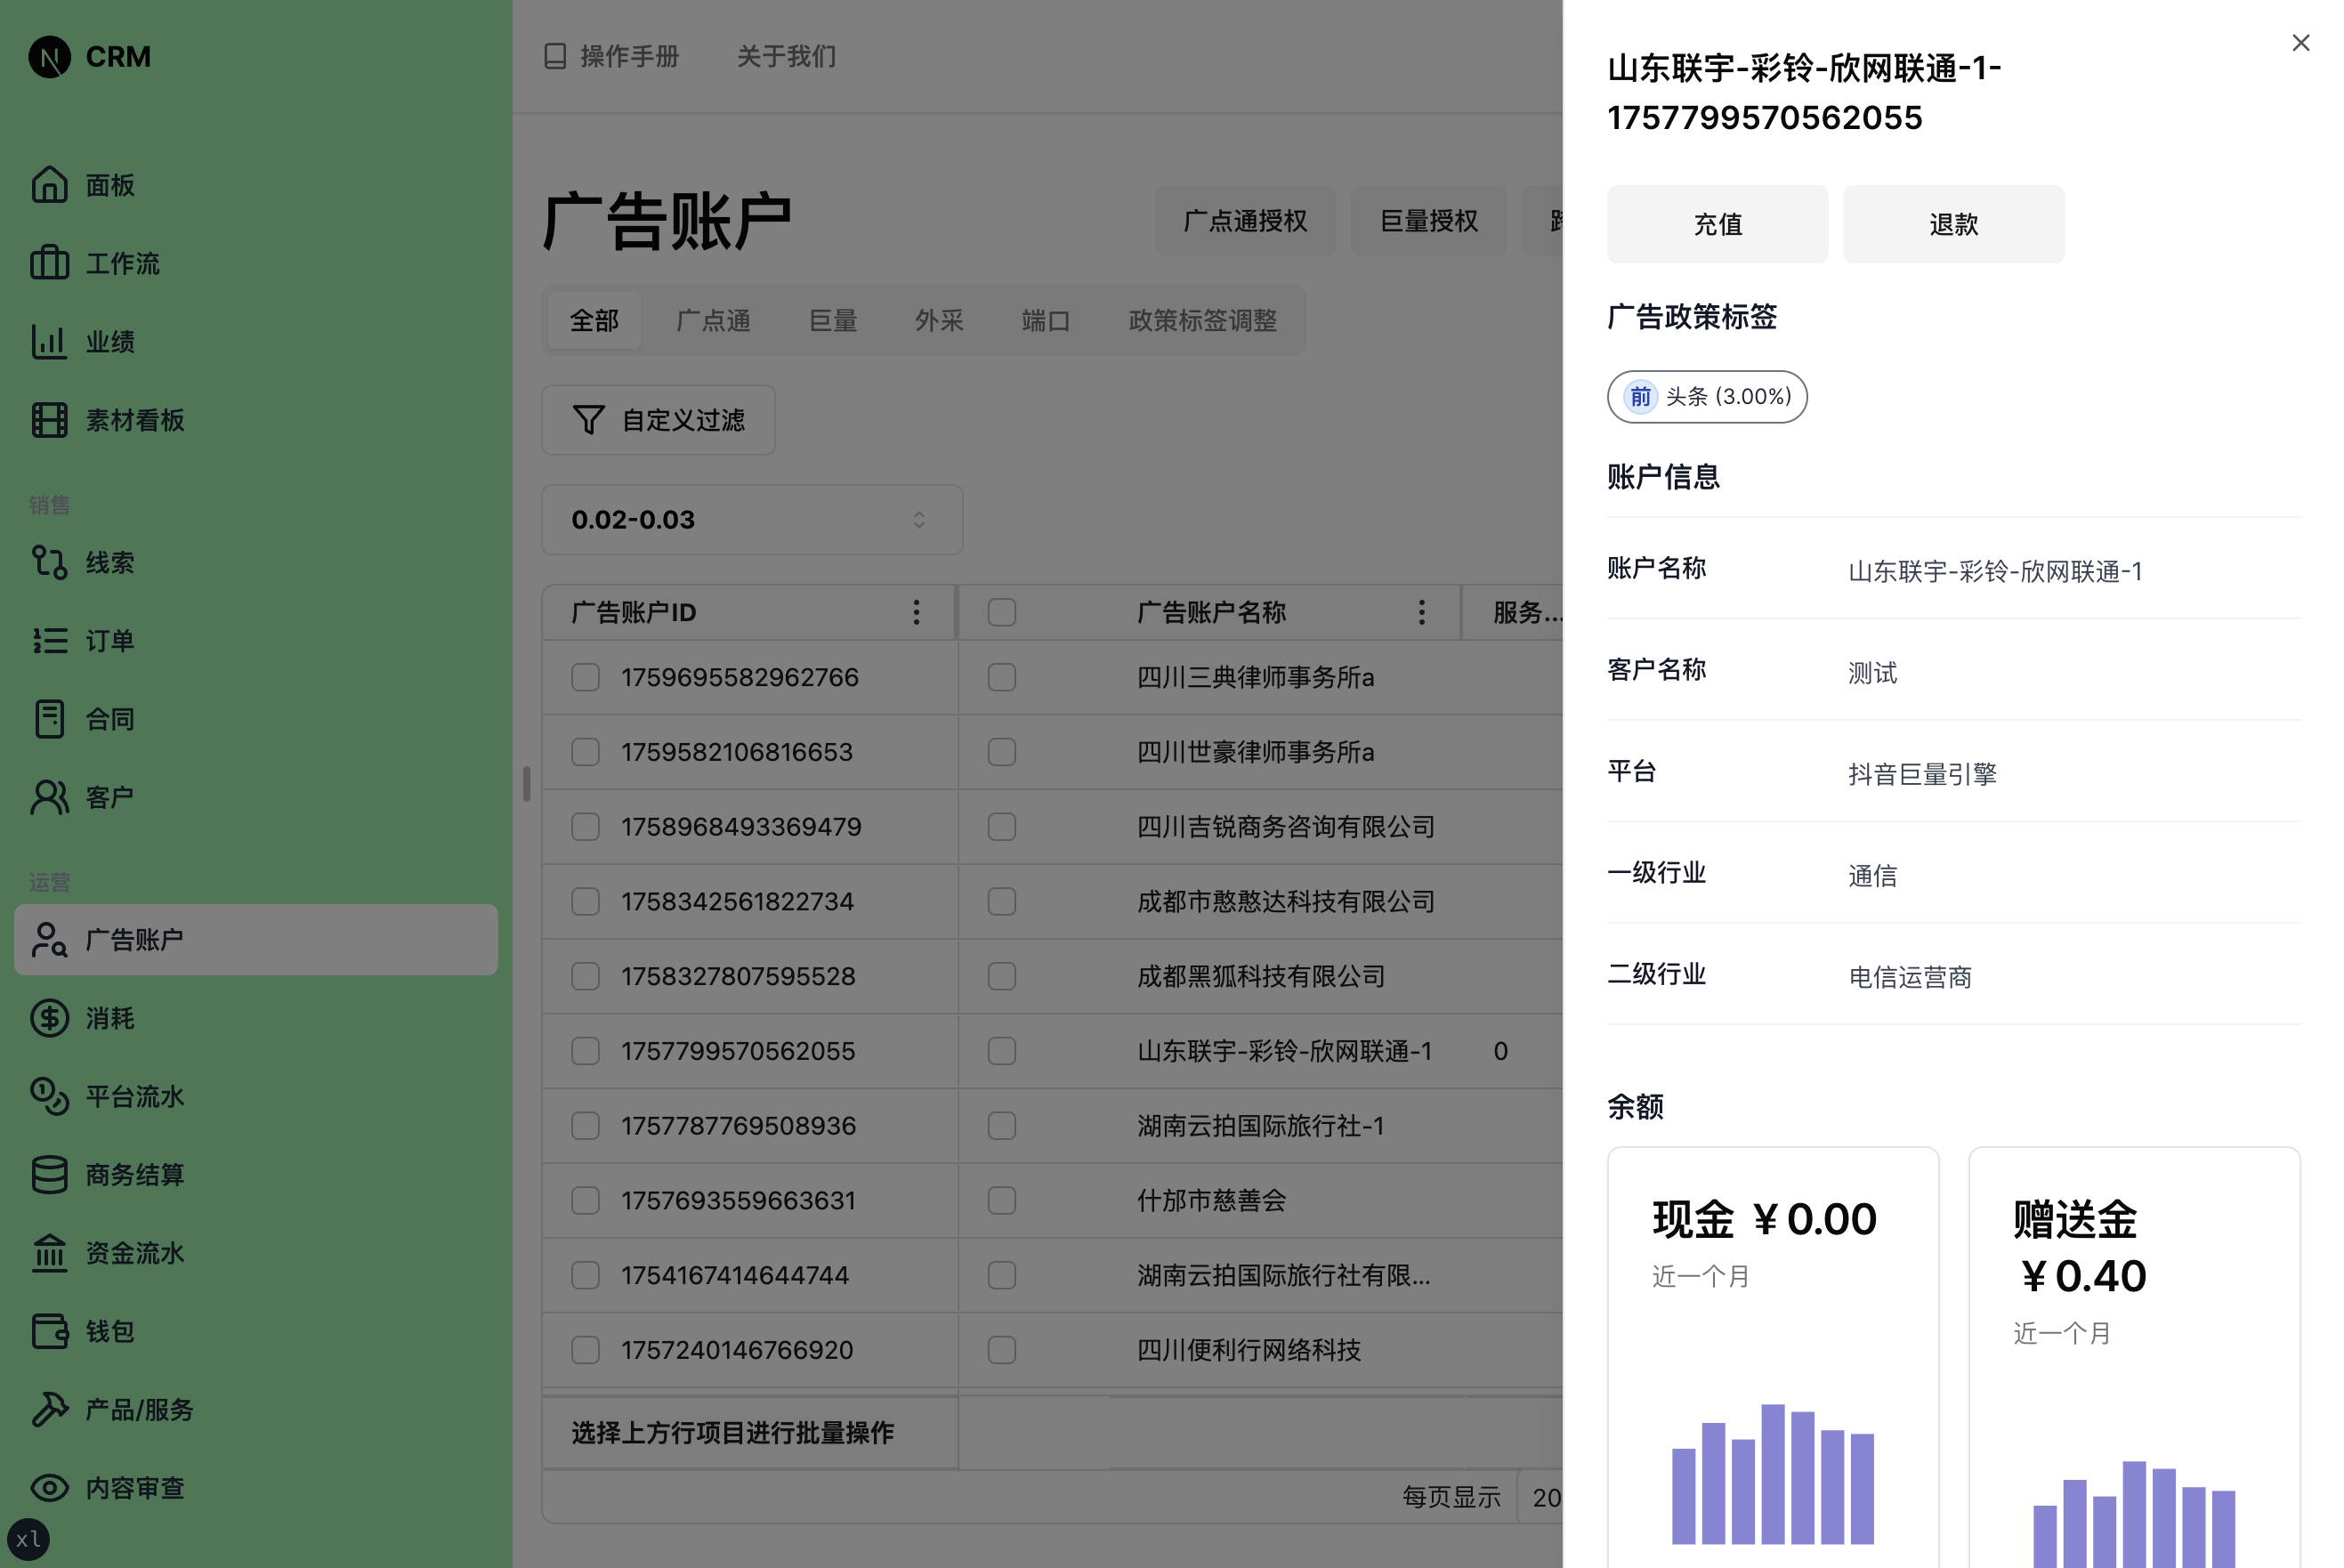Open 内容审查 eye icon
The width and height of the screenshot is (2344, 1568).
click(x=49, y=1487)
